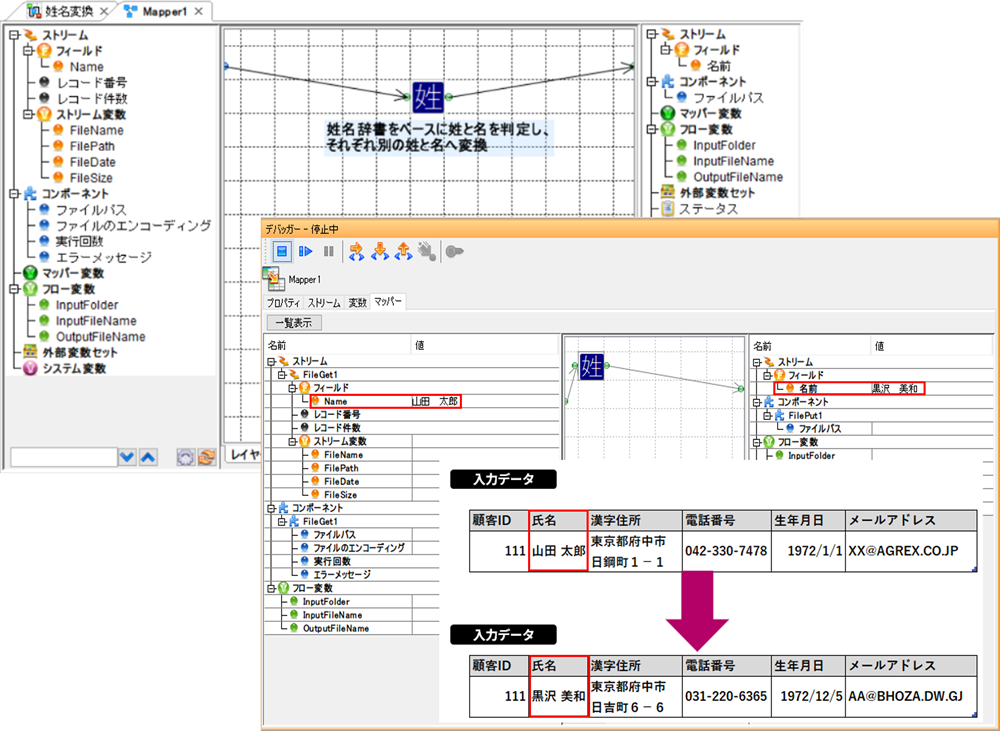
Task: Select the マッパー tab in debugger
Action: [388, 301]
